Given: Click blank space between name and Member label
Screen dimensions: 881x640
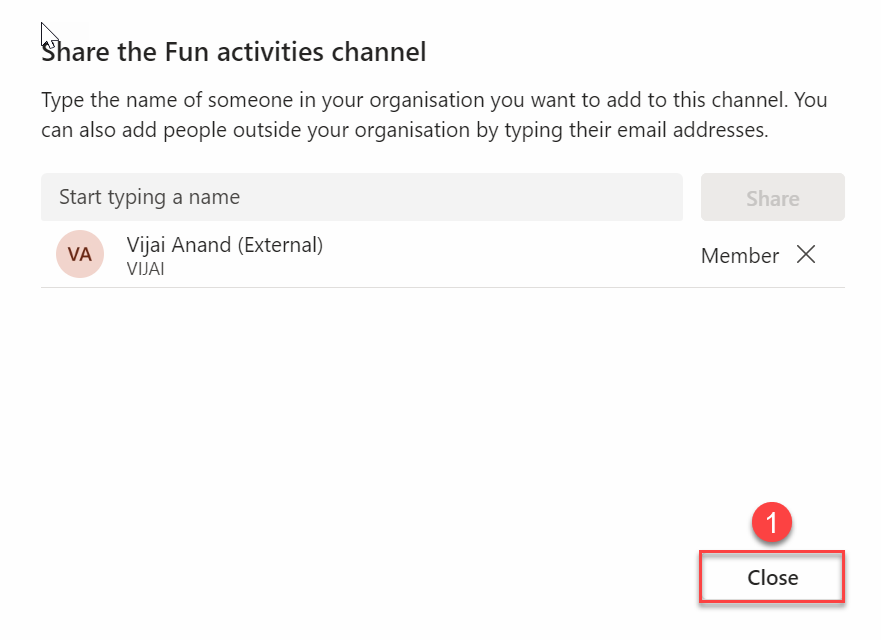Looking at the screenshot, I should coord(510,256).
